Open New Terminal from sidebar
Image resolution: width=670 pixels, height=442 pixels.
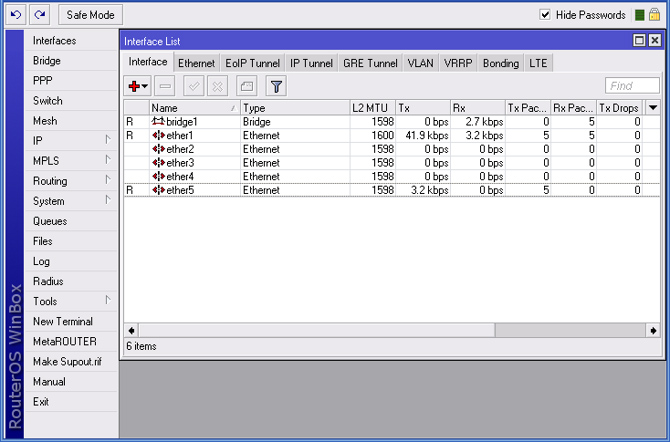[62, 321]
